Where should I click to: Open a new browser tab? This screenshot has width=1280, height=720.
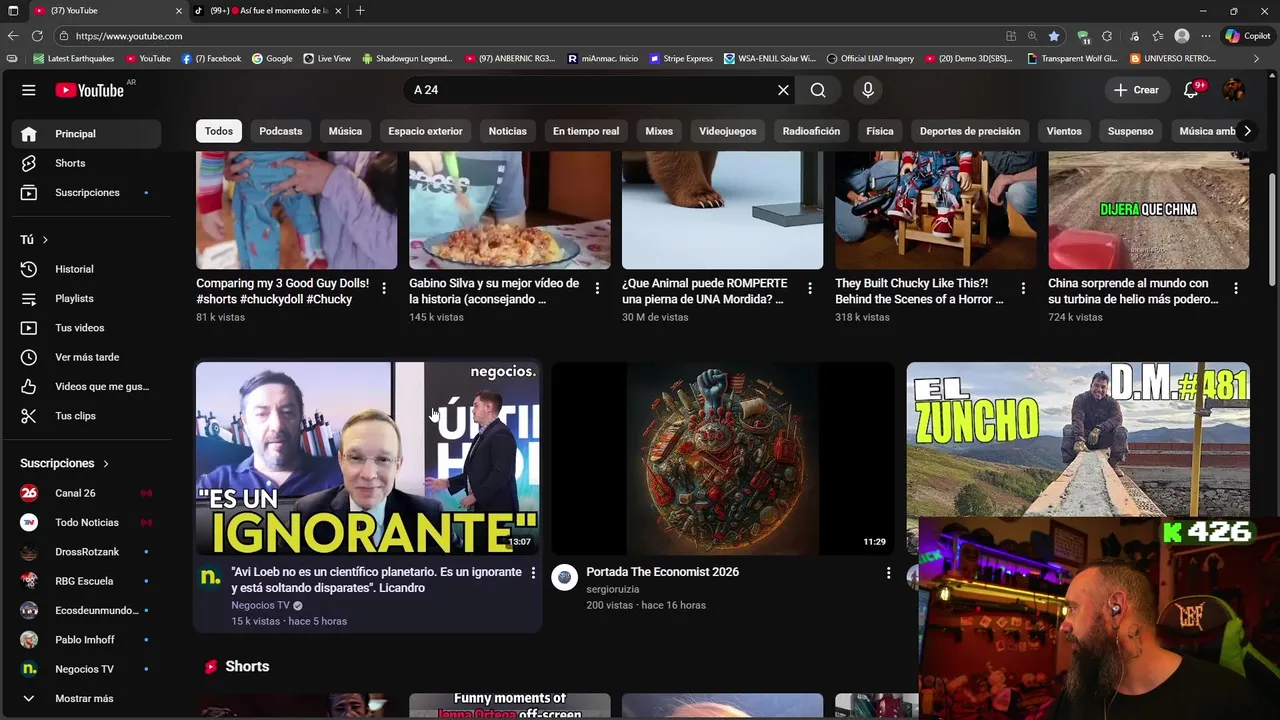(x=360, y=11)
